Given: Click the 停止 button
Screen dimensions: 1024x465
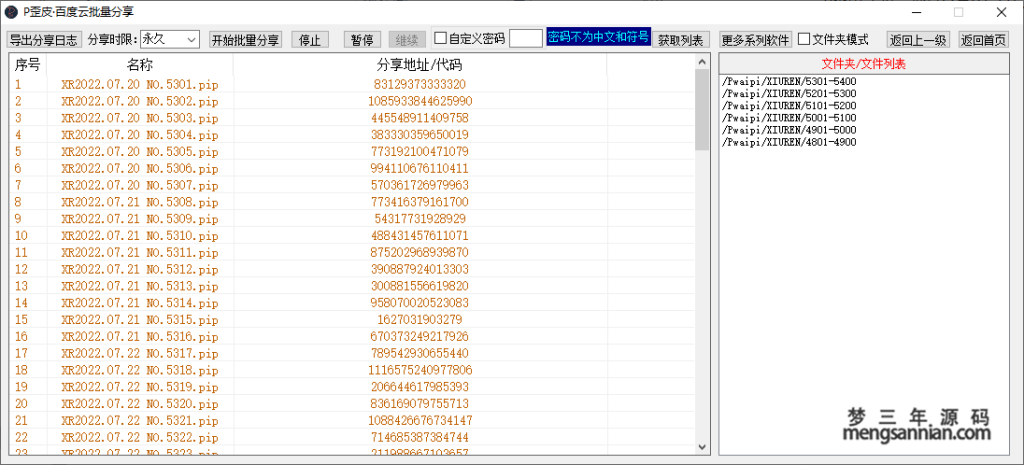Looking at the screenshot, I should pos(310,39).
